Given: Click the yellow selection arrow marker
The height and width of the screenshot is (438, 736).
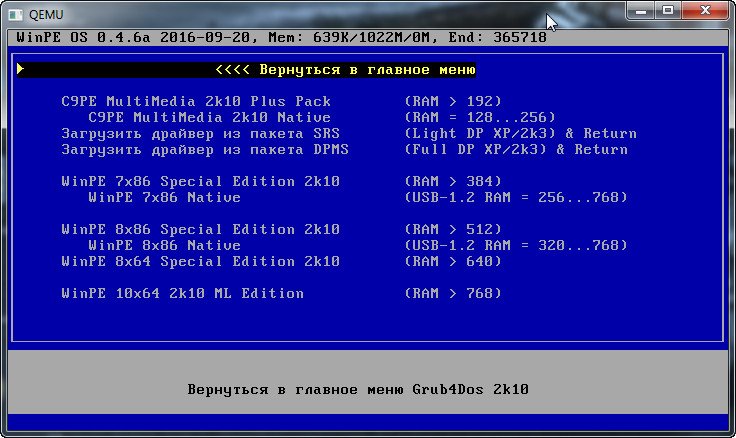Looking at the screenshot, I should pyautogui.click(x=20, y=69).
